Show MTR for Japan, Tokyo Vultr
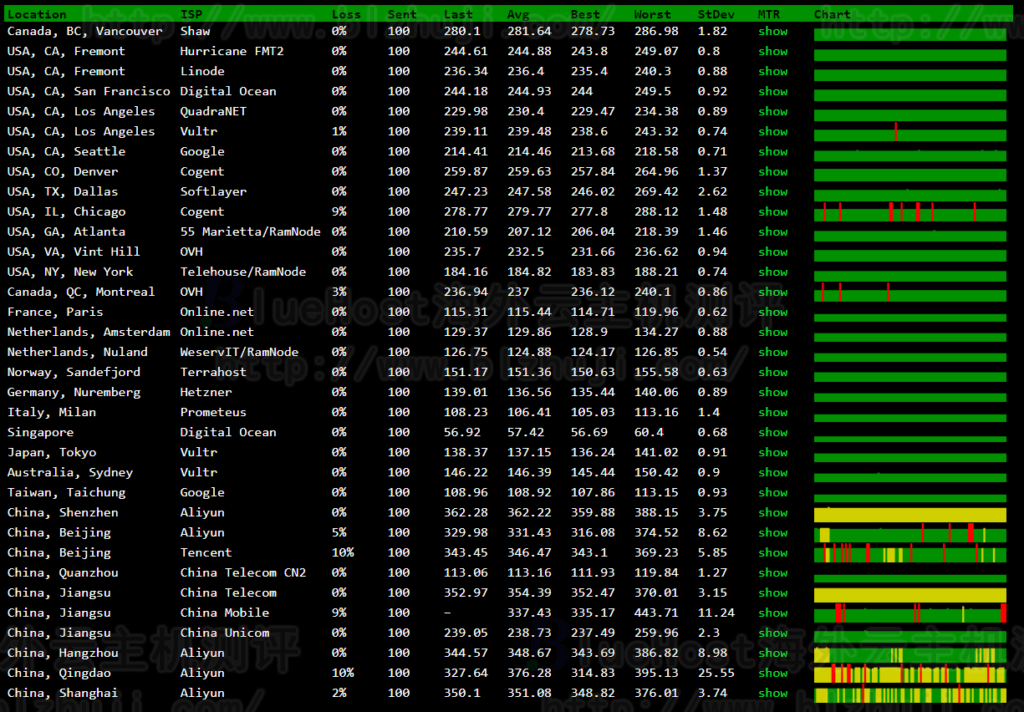This screenshot has height=712, width=1024. point(773,452)
